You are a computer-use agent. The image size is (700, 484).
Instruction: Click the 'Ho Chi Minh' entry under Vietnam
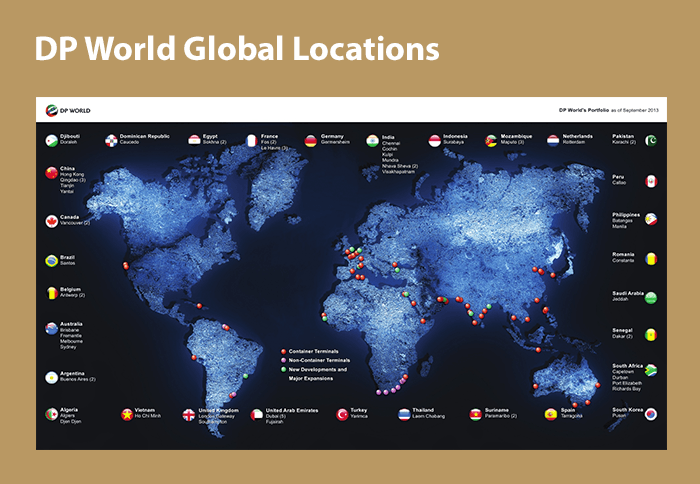[x=148, y=416]
